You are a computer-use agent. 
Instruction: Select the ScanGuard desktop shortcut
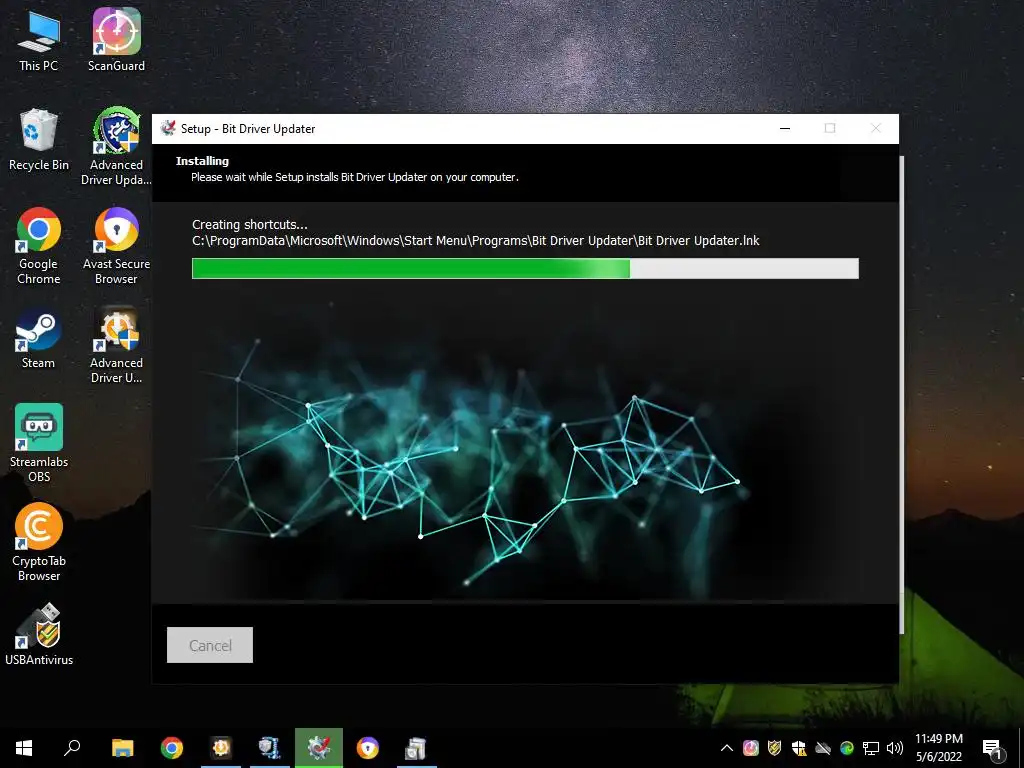(116, 40)
